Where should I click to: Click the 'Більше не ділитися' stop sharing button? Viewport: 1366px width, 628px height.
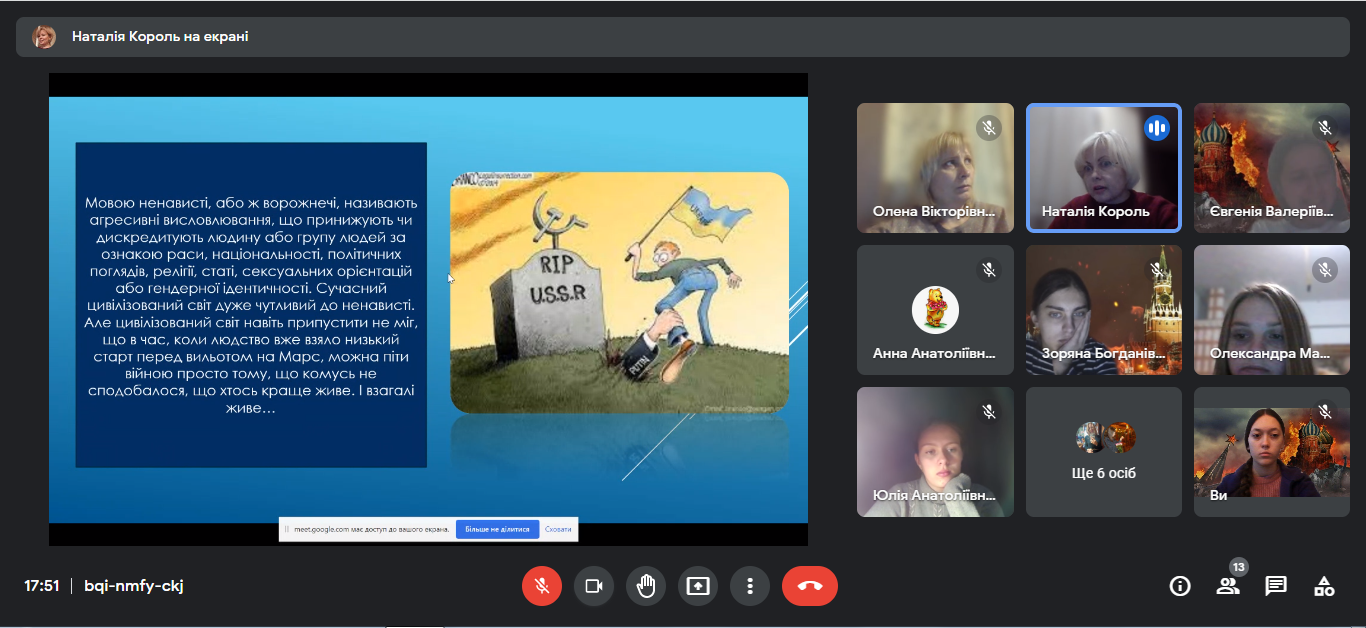click(x=497, y=529)
